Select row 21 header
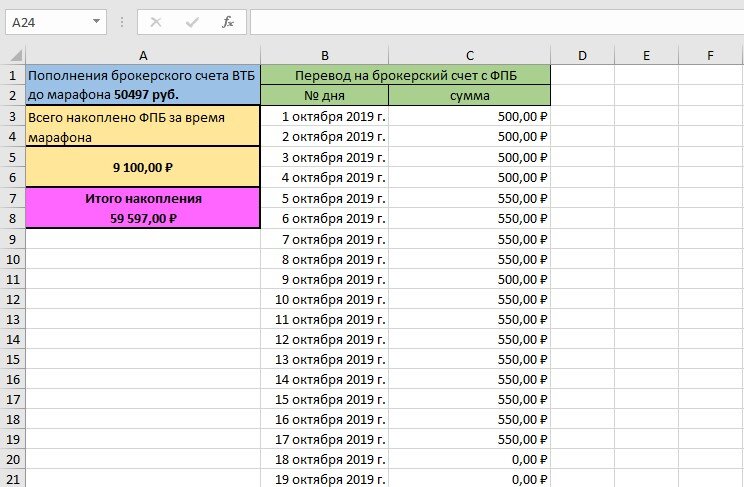 (13, 478)
